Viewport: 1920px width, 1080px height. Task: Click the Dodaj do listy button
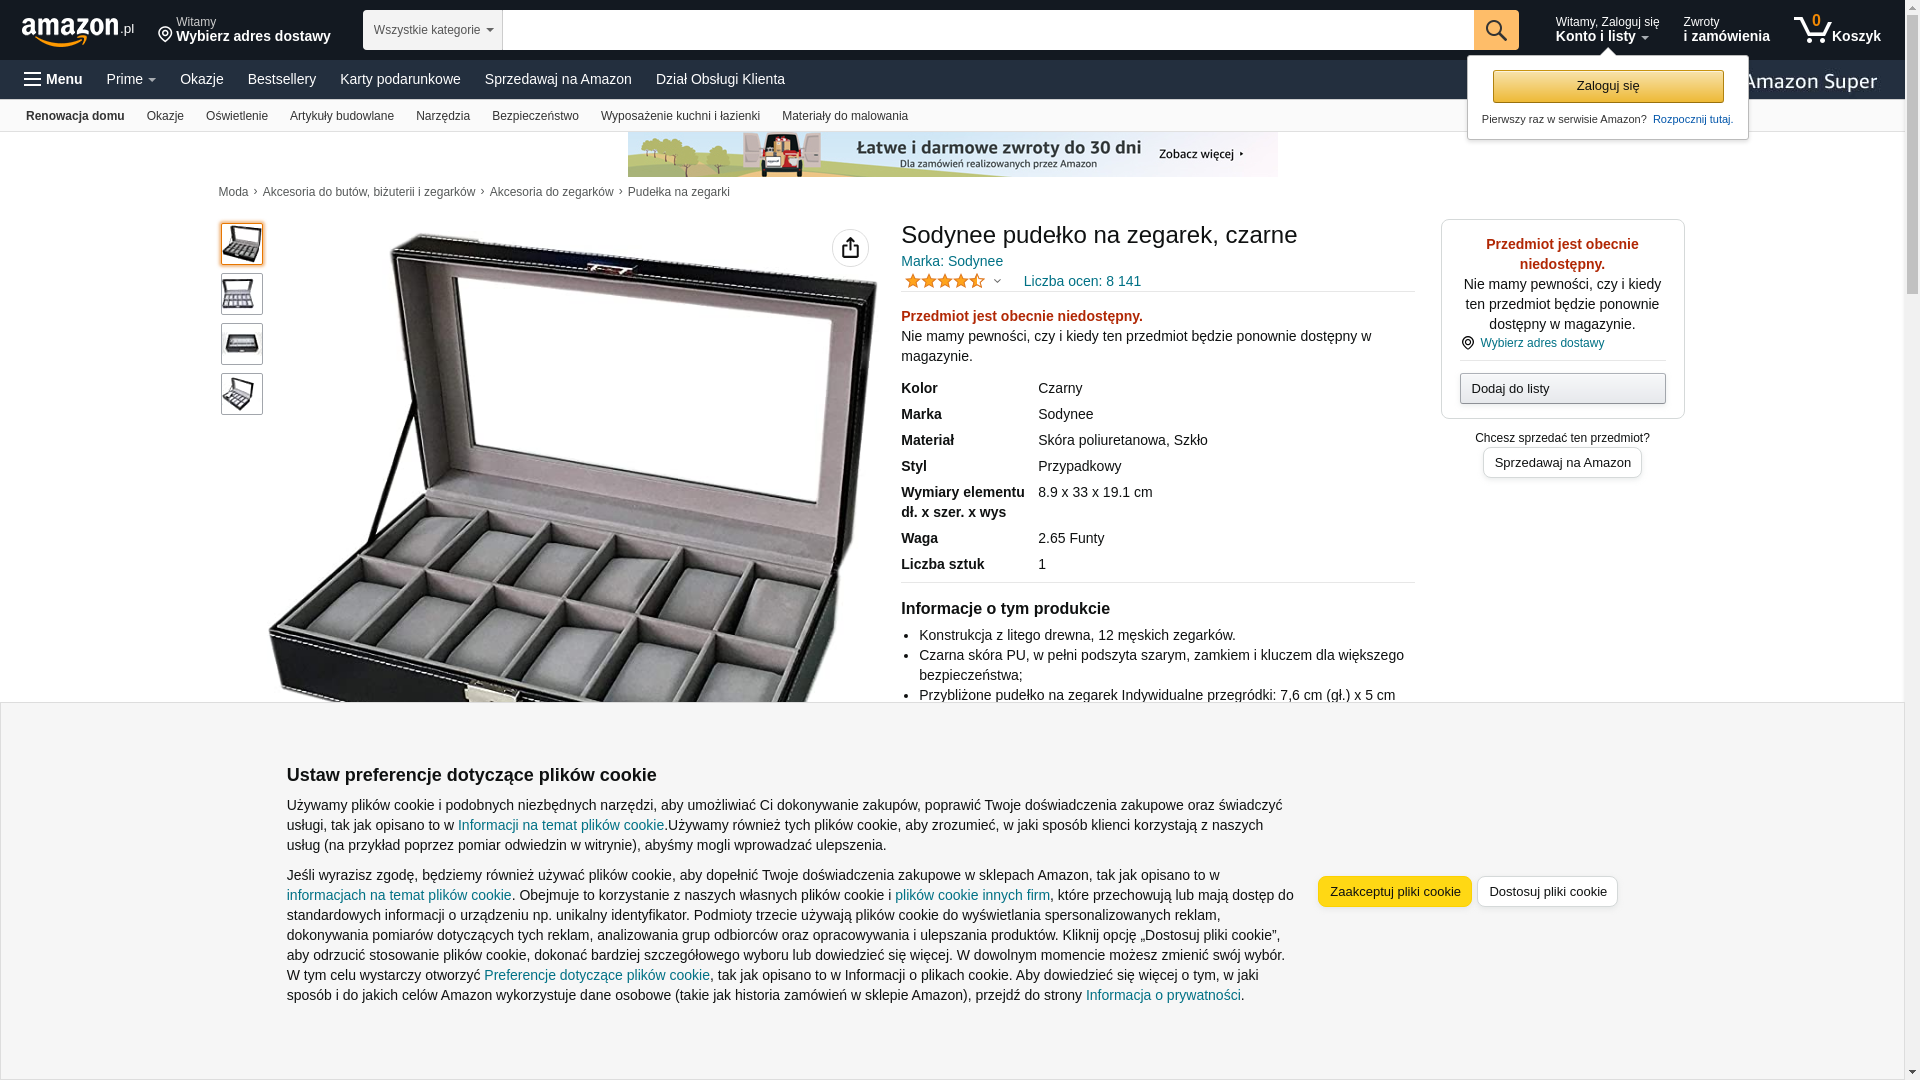click(1562, 389)
